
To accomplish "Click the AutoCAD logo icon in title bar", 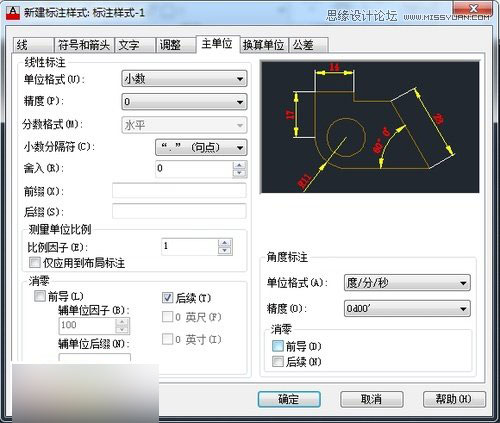I will tap(13, 13).
